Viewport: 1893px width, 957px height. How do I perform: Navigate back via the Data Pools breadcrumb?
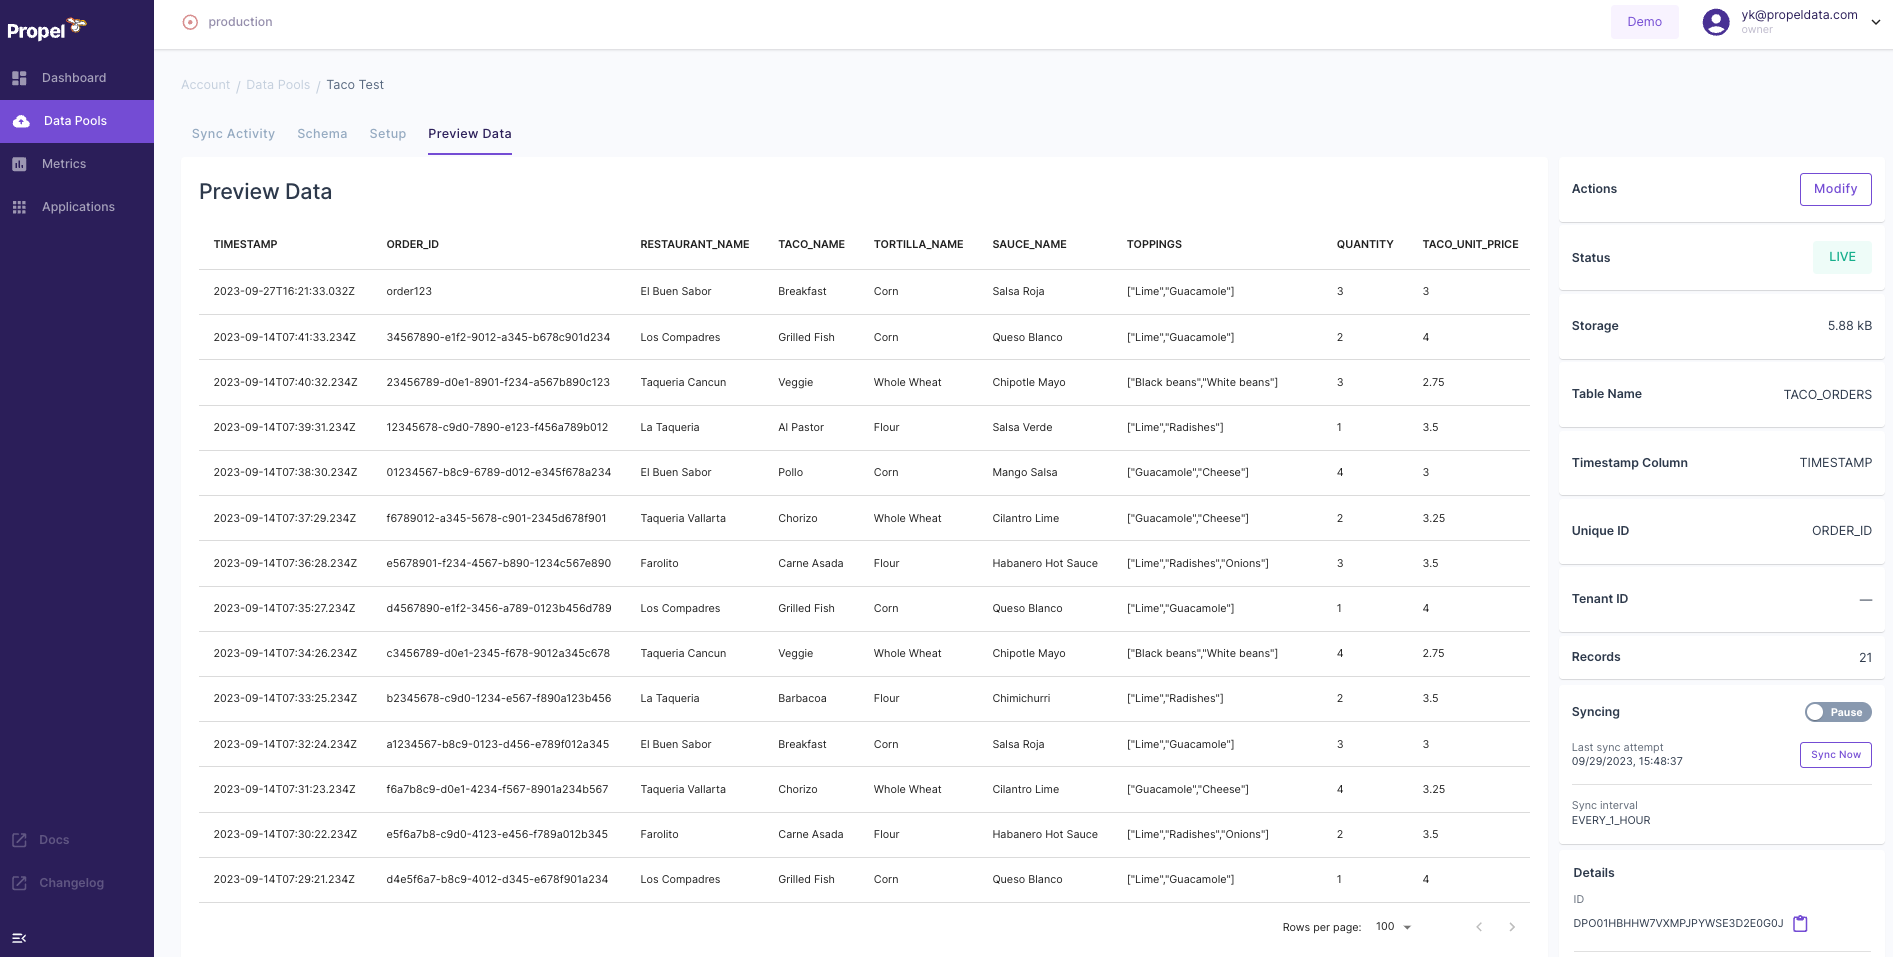[x=278, y=84]
